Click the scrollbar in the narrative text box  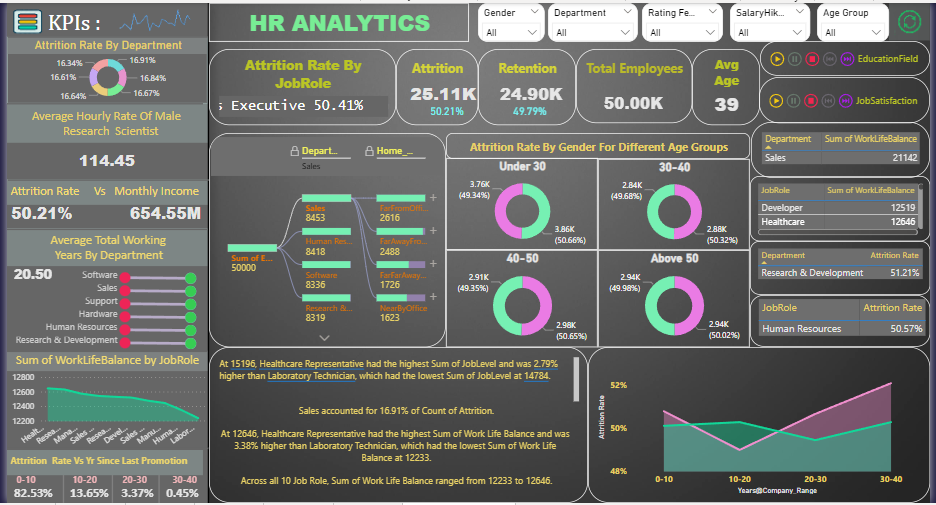click(x=576, y=378)
